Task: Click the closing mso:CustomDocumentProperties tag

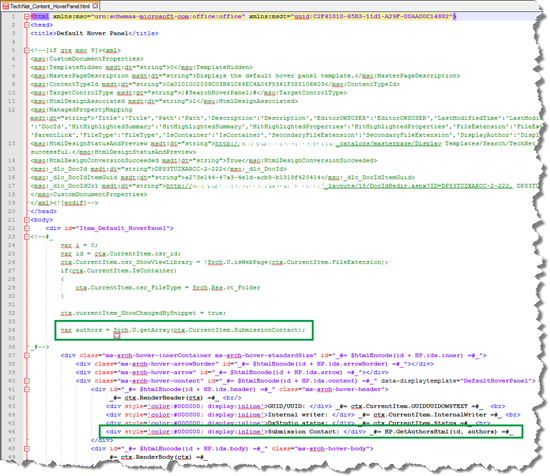Action: [89, 194]
